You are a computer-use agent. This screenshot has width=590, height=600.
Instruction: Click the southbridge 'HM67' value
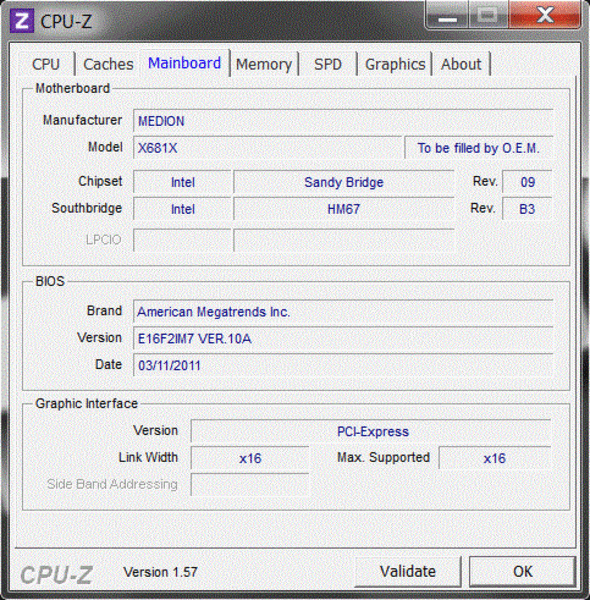pyautogui.click(x=344, y=209)
